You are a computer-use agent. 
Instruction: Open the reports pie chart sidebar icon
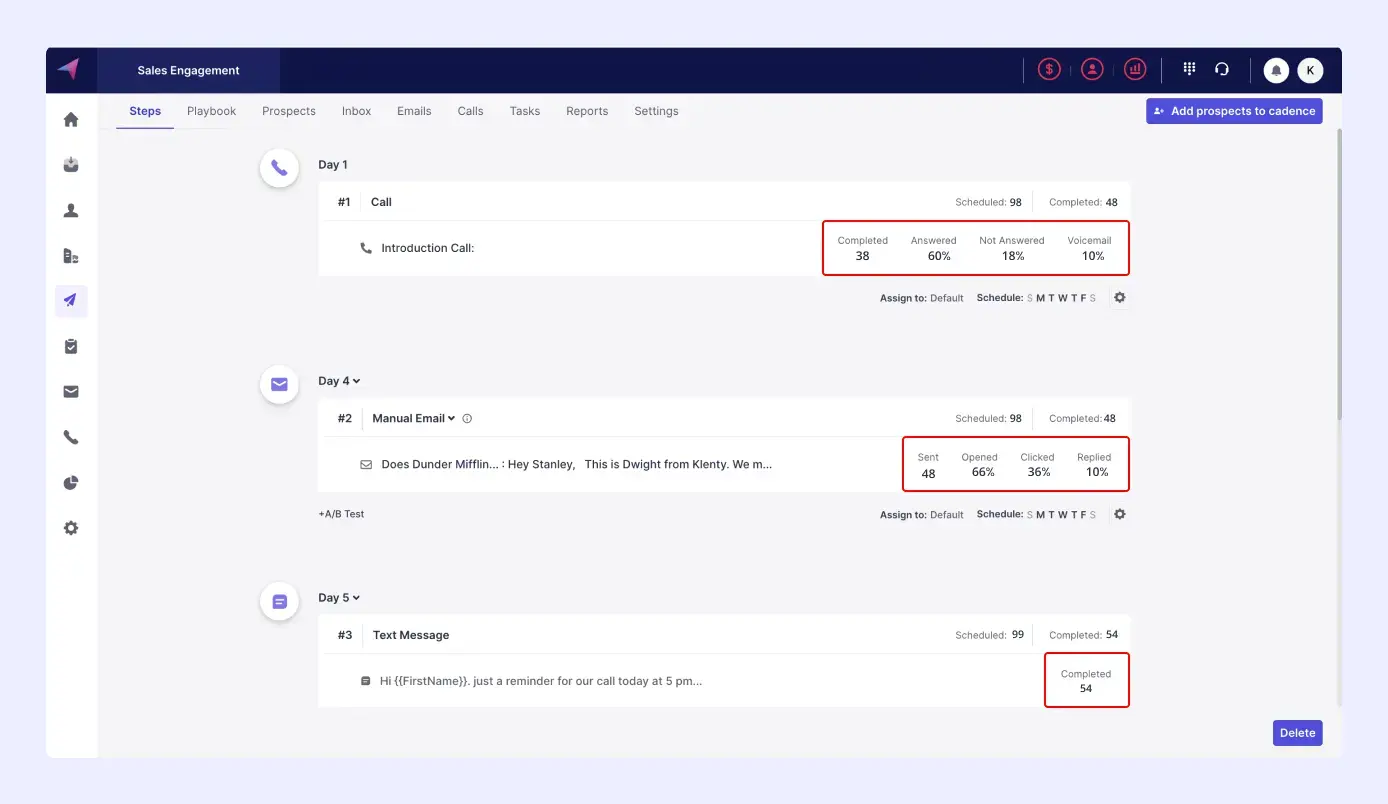point(71,483)
